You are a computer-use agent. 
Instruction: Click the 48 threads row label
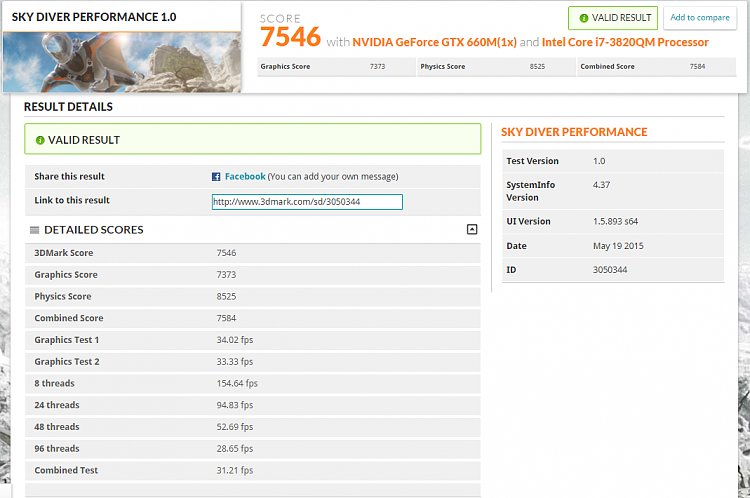click(57, 427)
